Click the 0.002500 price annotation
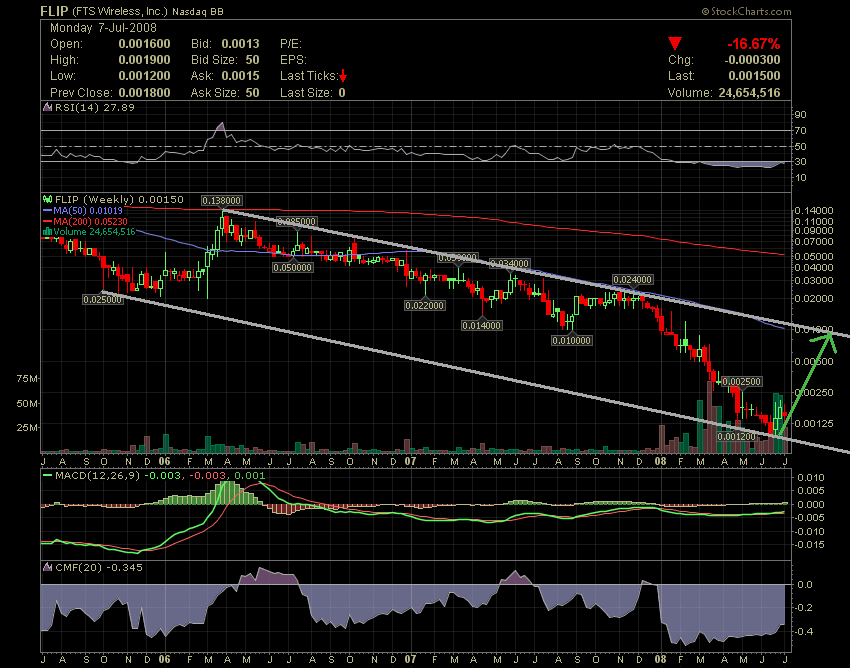Viewport: 850px width, 668px height. (x=742, y=382)
